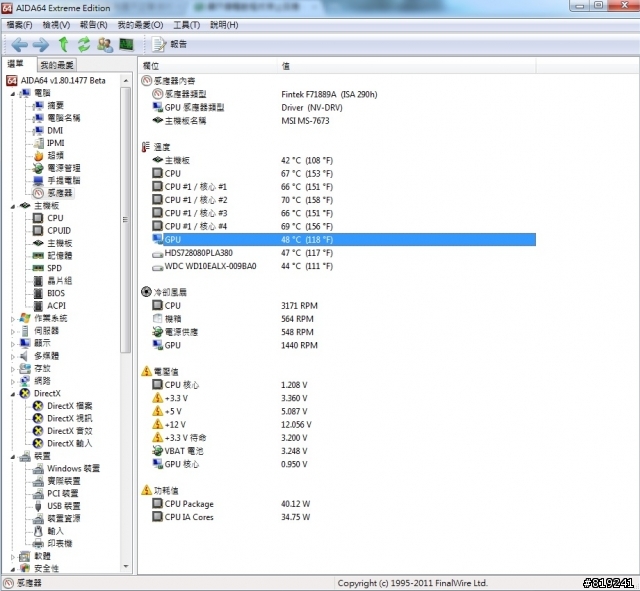640x591 pixels.
Task: Click the BIOS chip icon in tree
Action: 38,293
